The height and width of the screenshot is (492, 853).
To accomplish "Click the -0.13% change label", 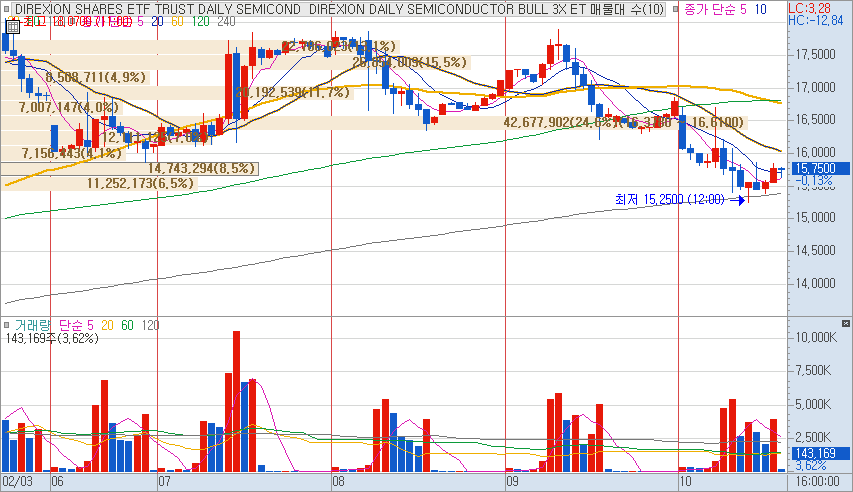I will 814,180.
